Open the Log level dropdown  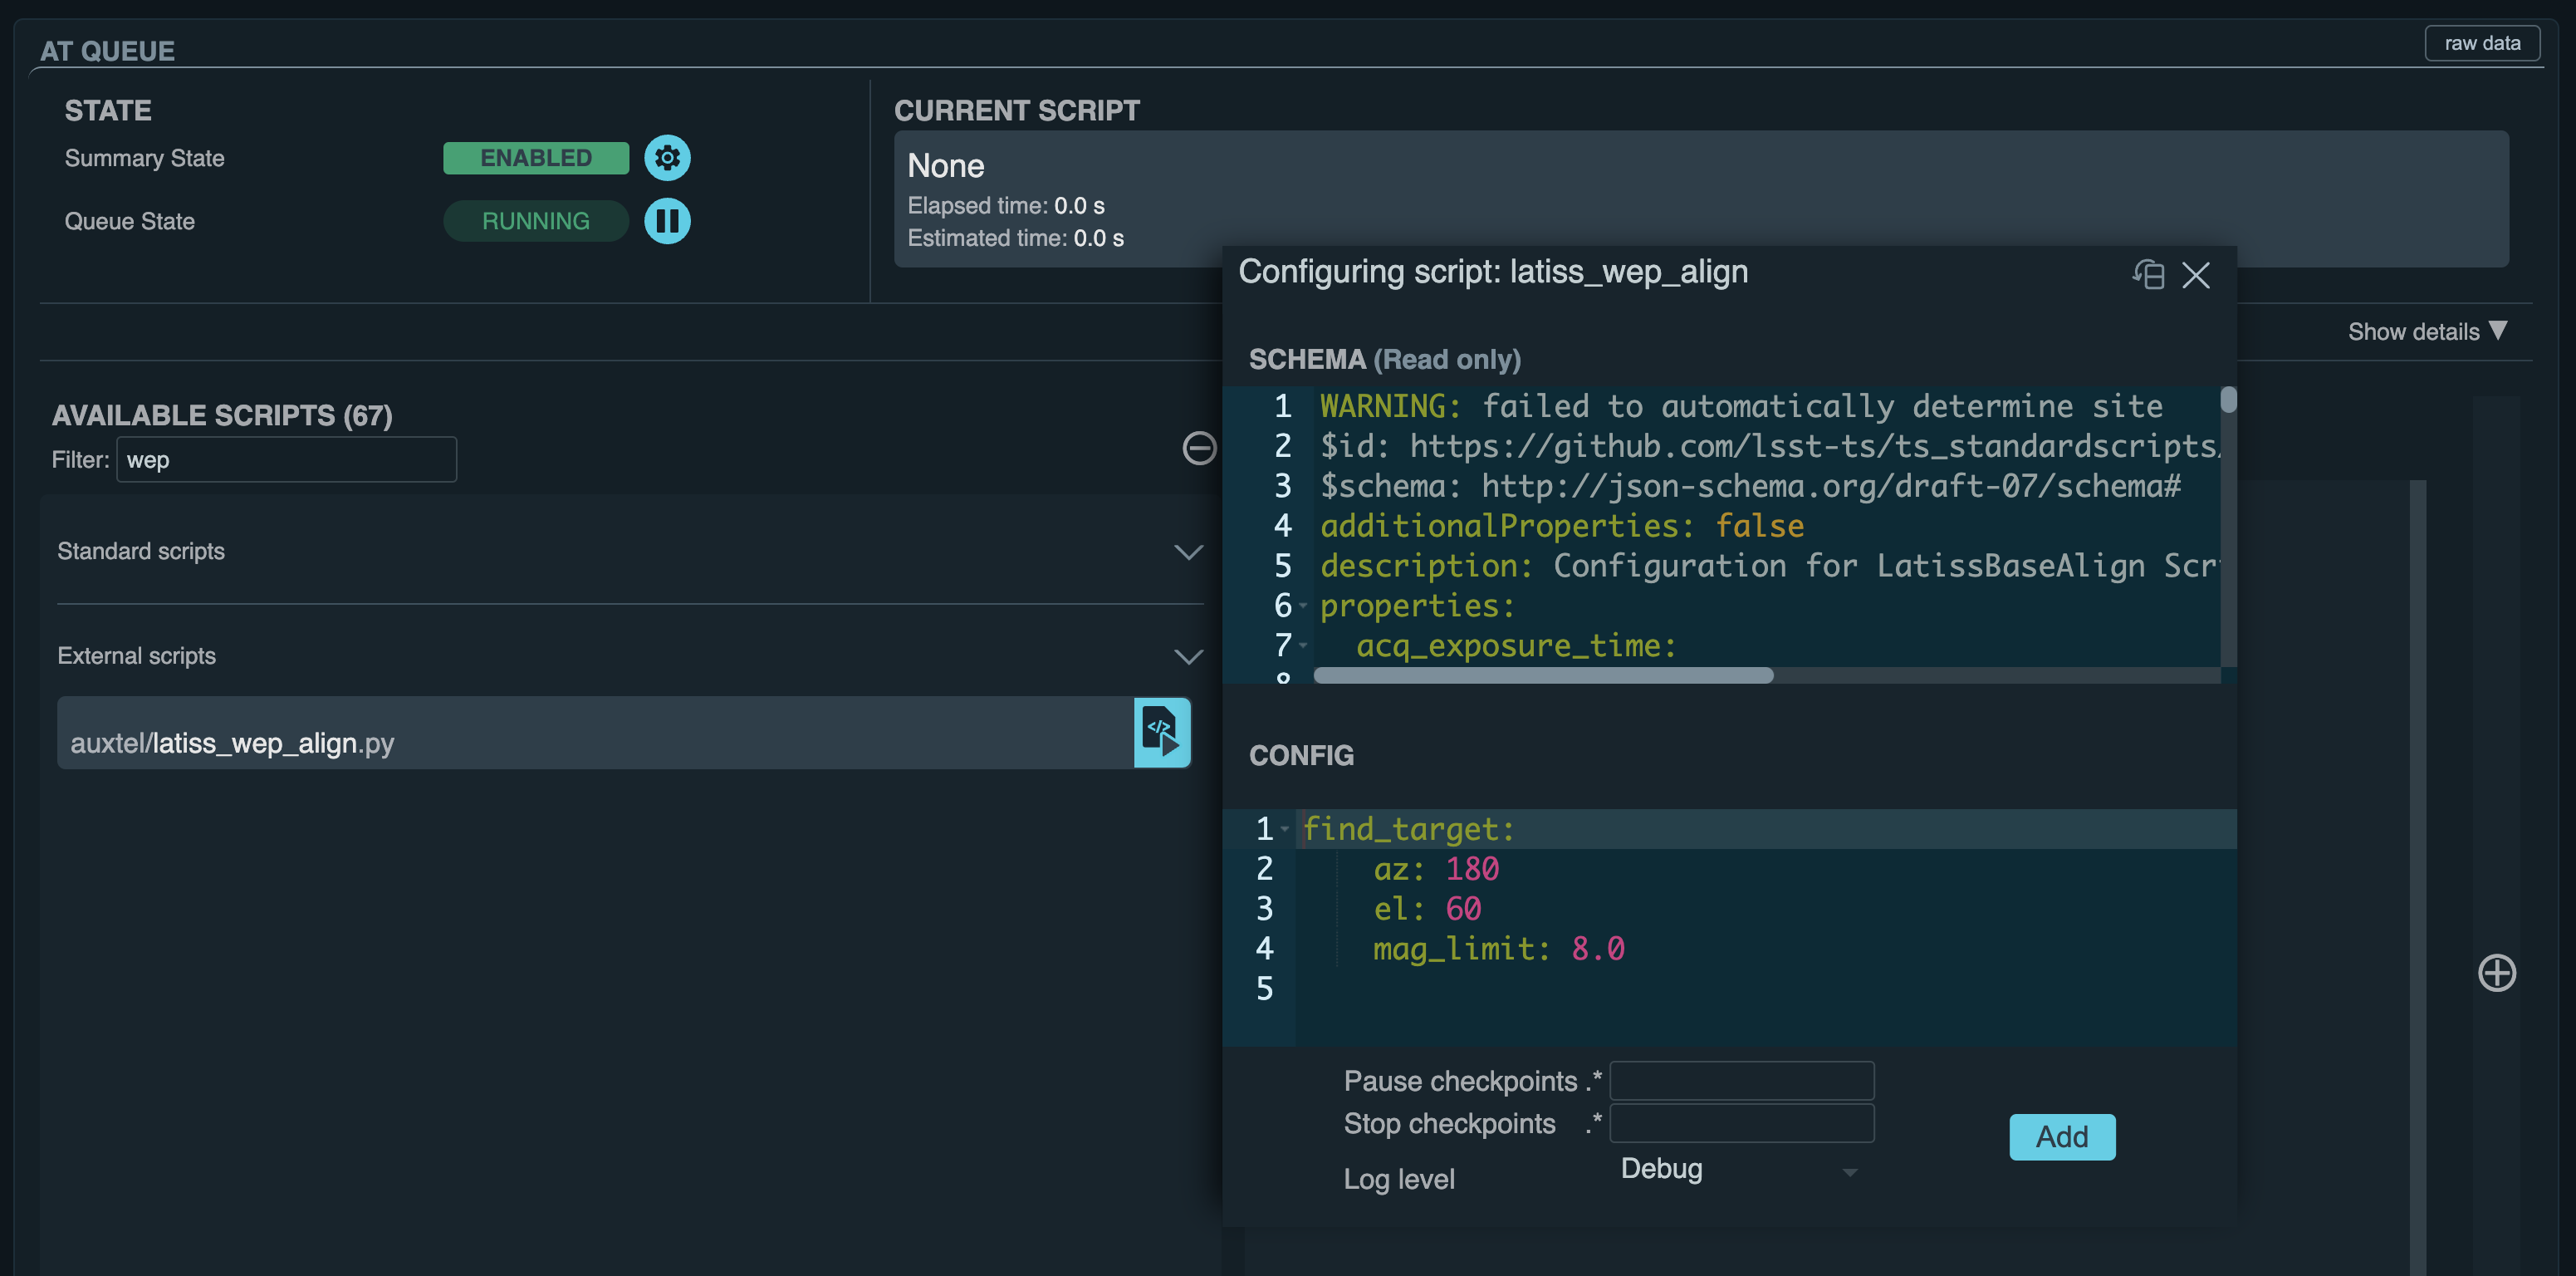[x=1739, y=1169]
